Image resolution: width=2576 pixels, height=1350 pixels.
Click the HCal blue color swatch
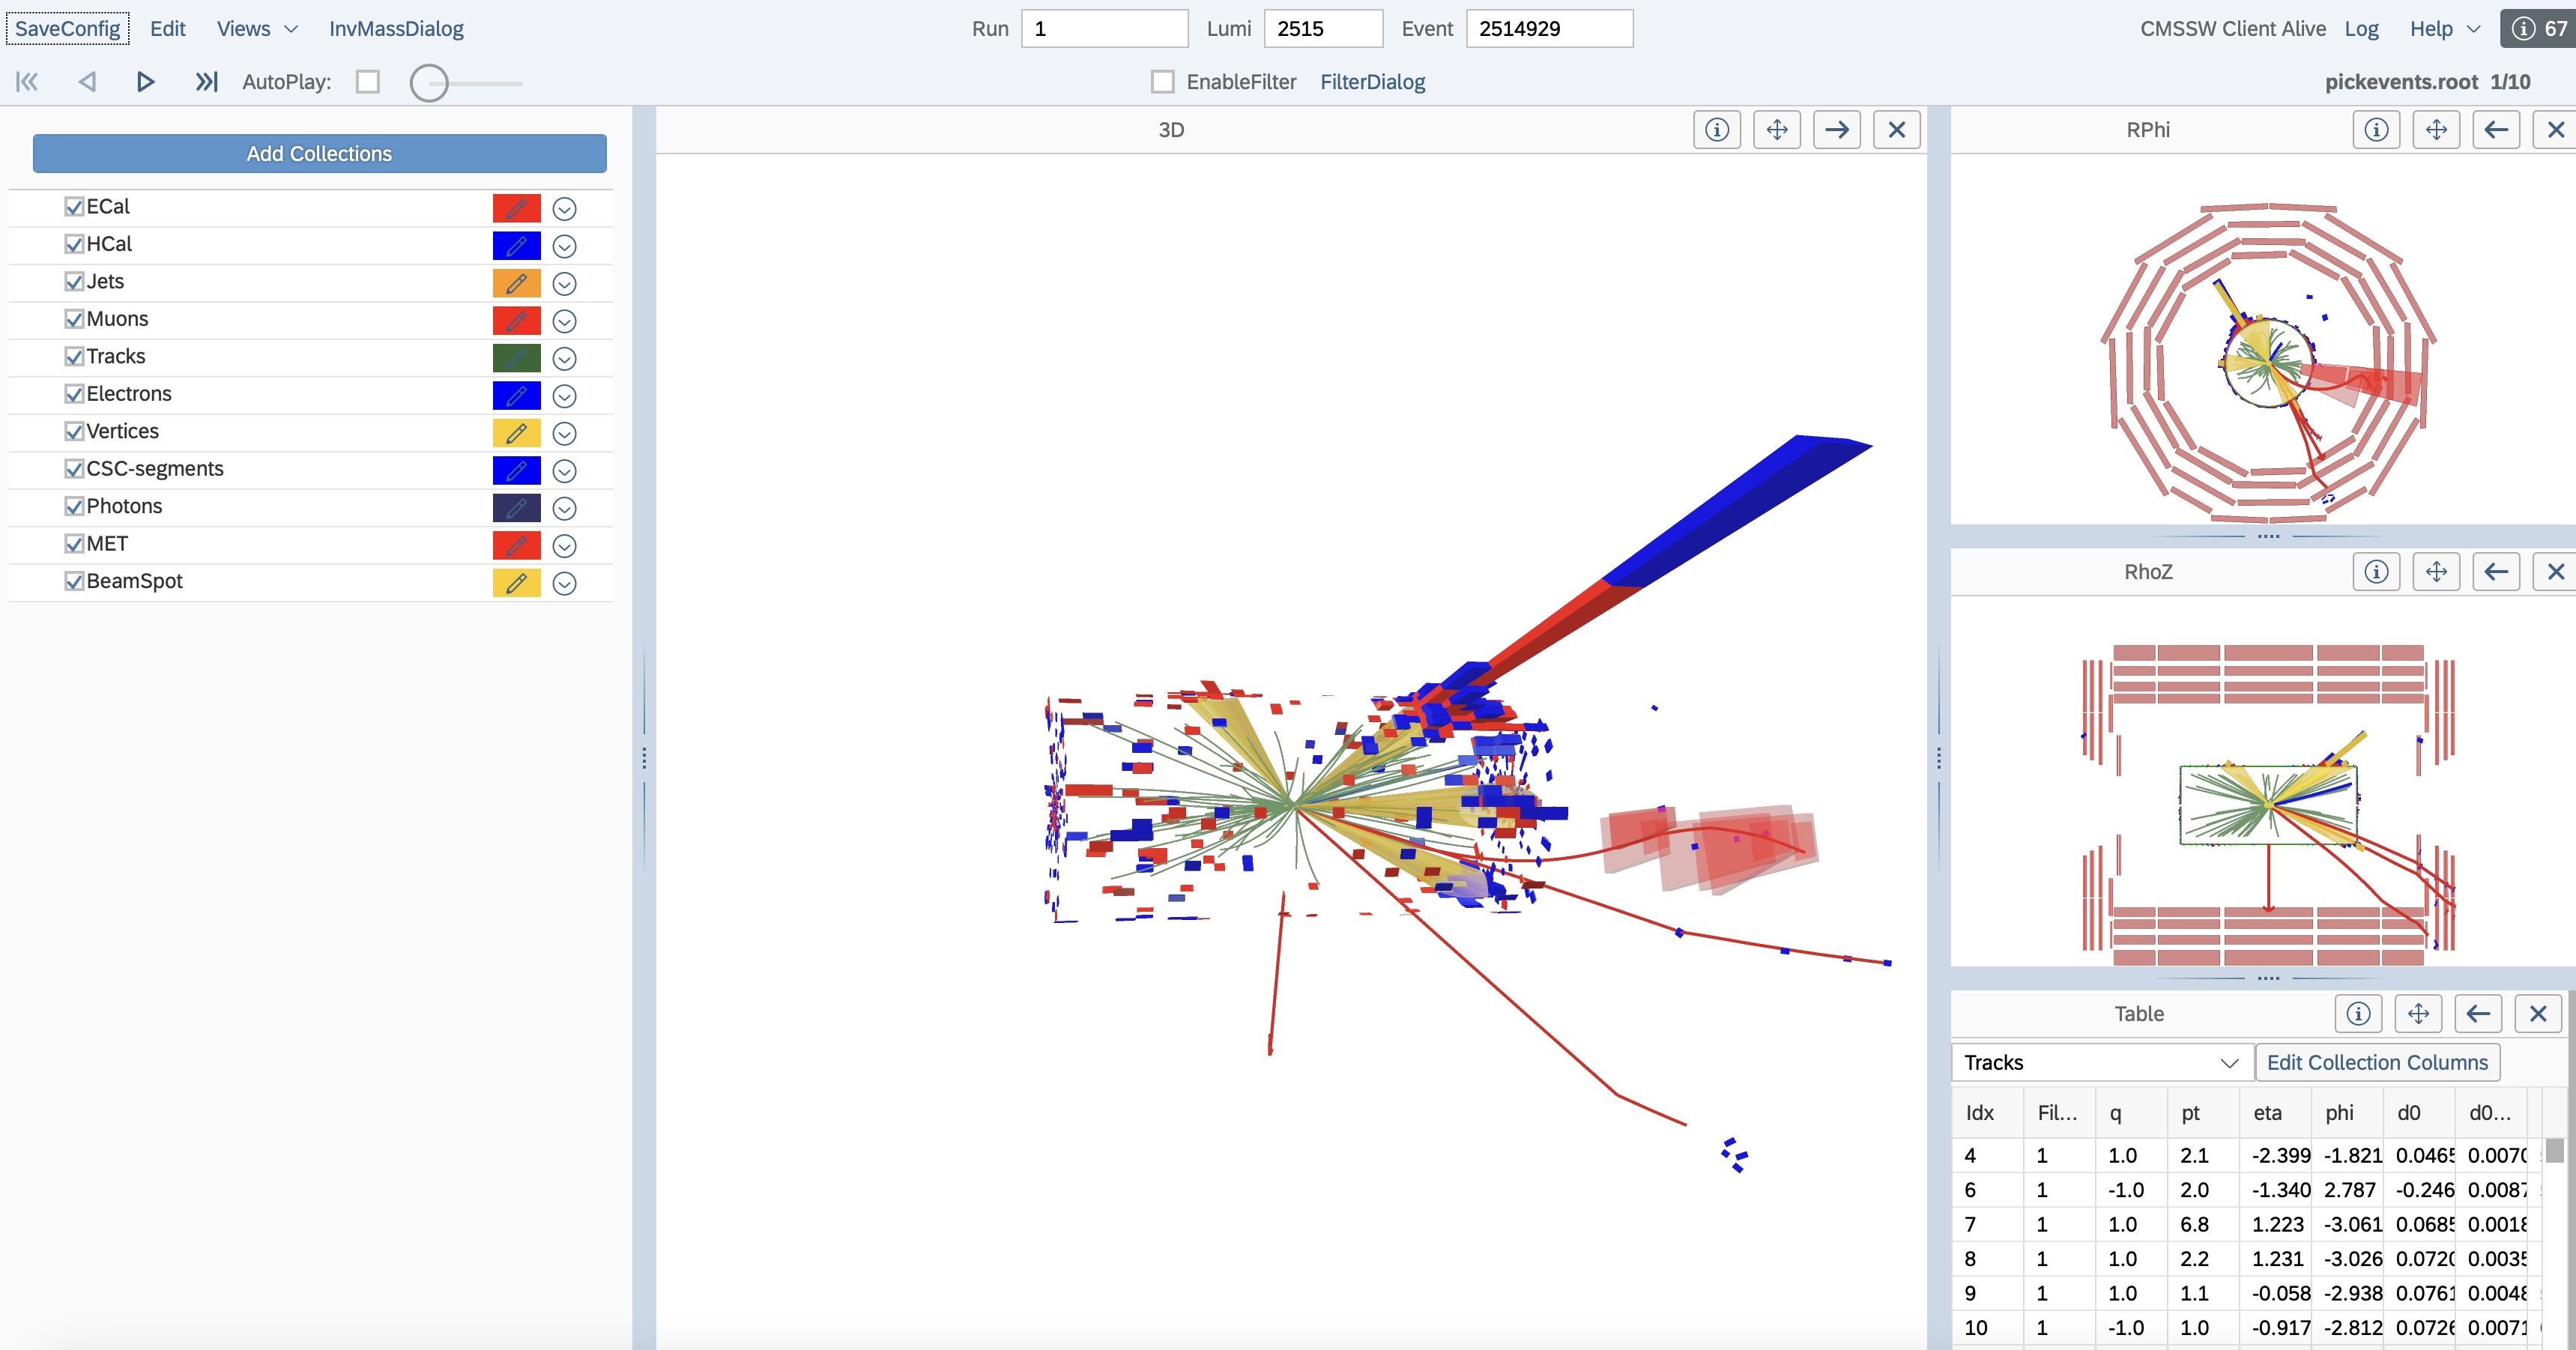516,246
